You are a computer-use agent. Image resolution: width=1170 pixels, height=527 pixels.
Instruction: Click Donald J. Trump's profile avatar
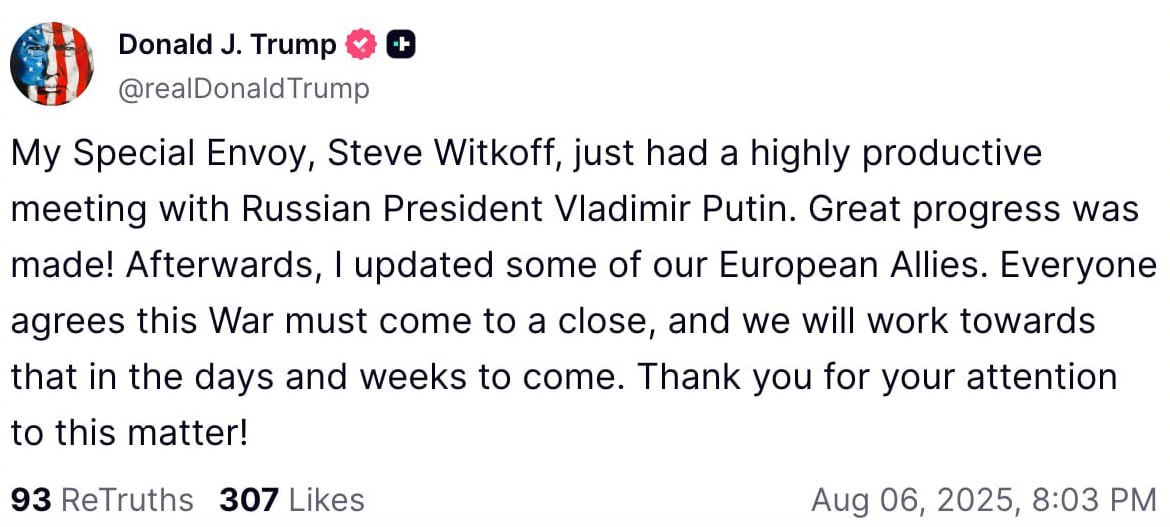[52, 63]
